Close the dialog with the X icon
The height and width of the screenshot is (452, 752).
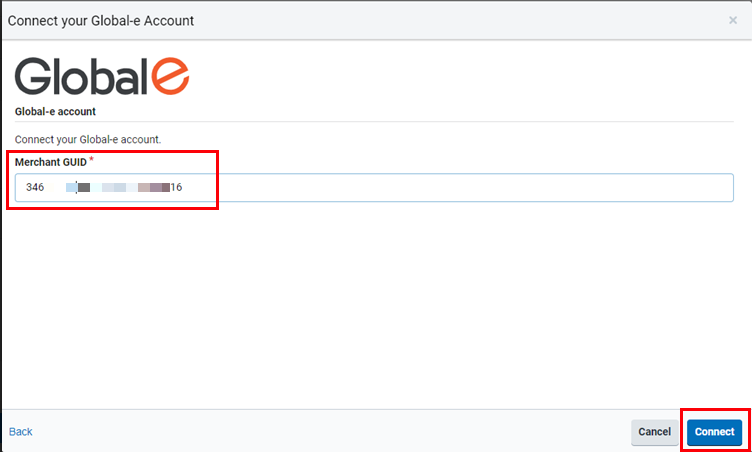click(732, 20)
